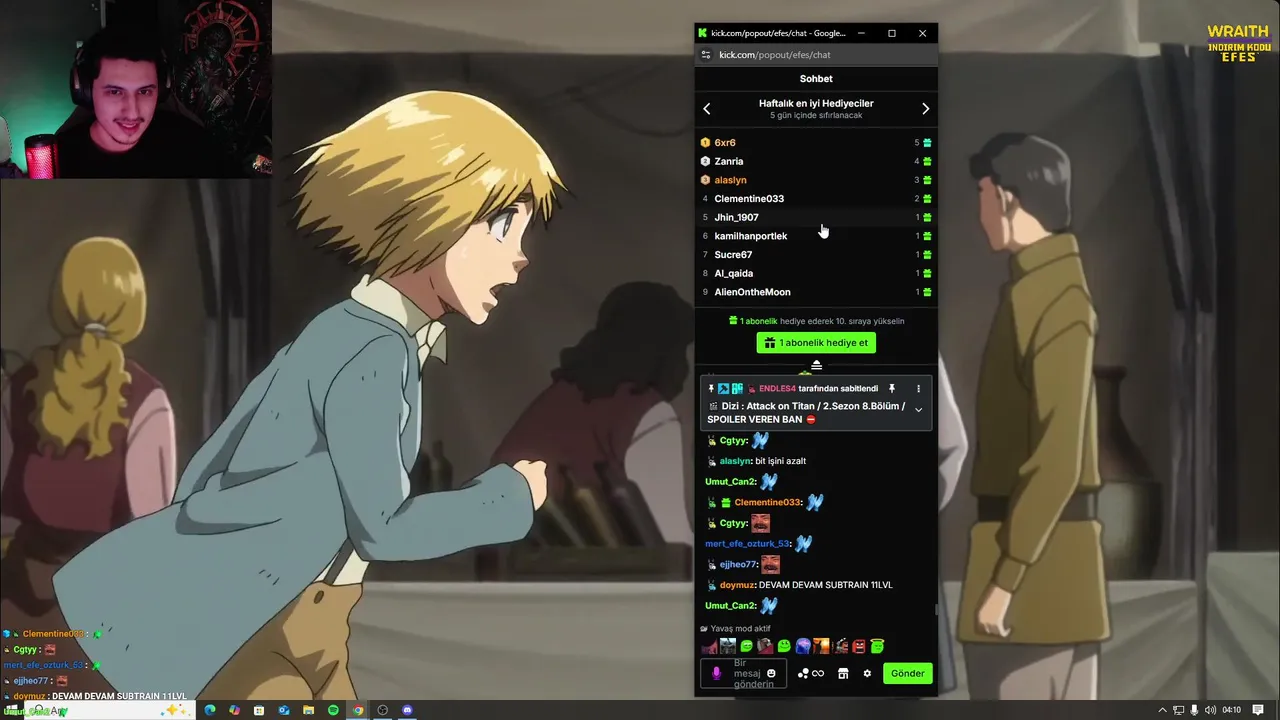
Task: Click the chat scrollbar
Action: (x=936, y=608)
